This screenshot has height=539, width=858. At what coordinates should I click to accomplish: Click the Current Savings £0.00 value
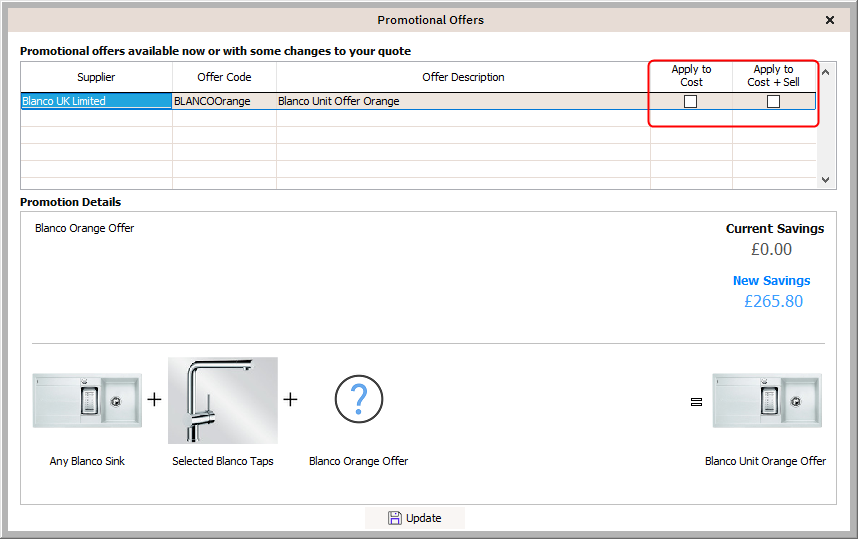tap(772, 249)
